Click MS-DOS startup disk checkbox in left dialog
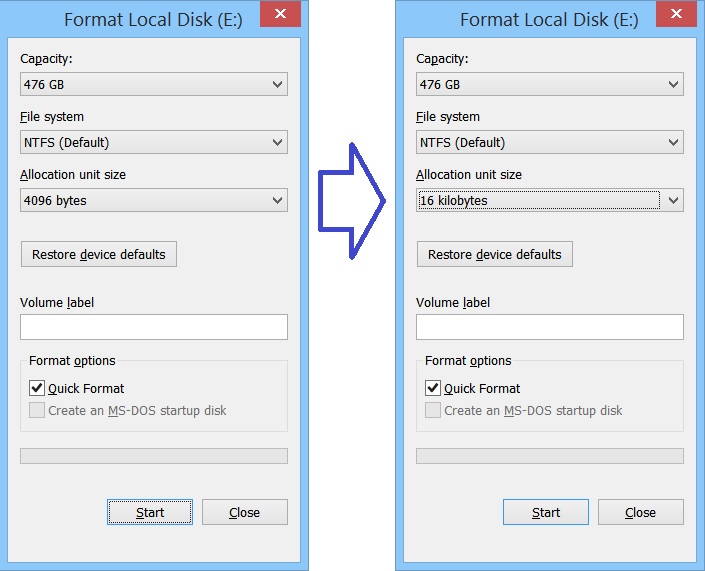 tap(37, 410)
